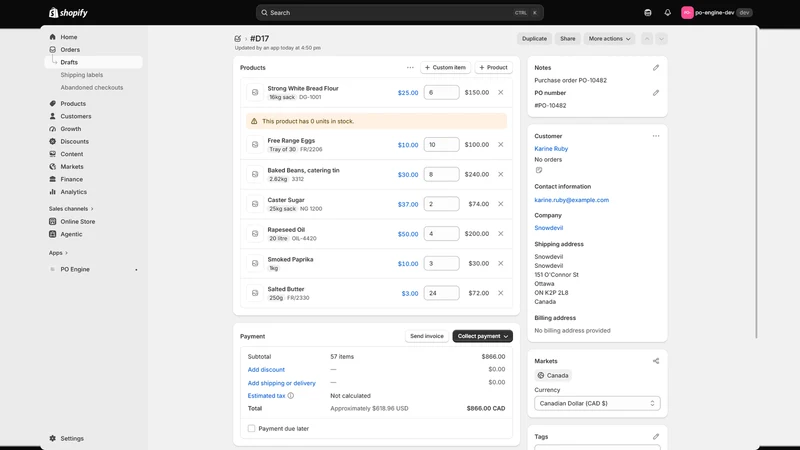
Task: Open Orders in sidebar
Action: pos(93,49)
